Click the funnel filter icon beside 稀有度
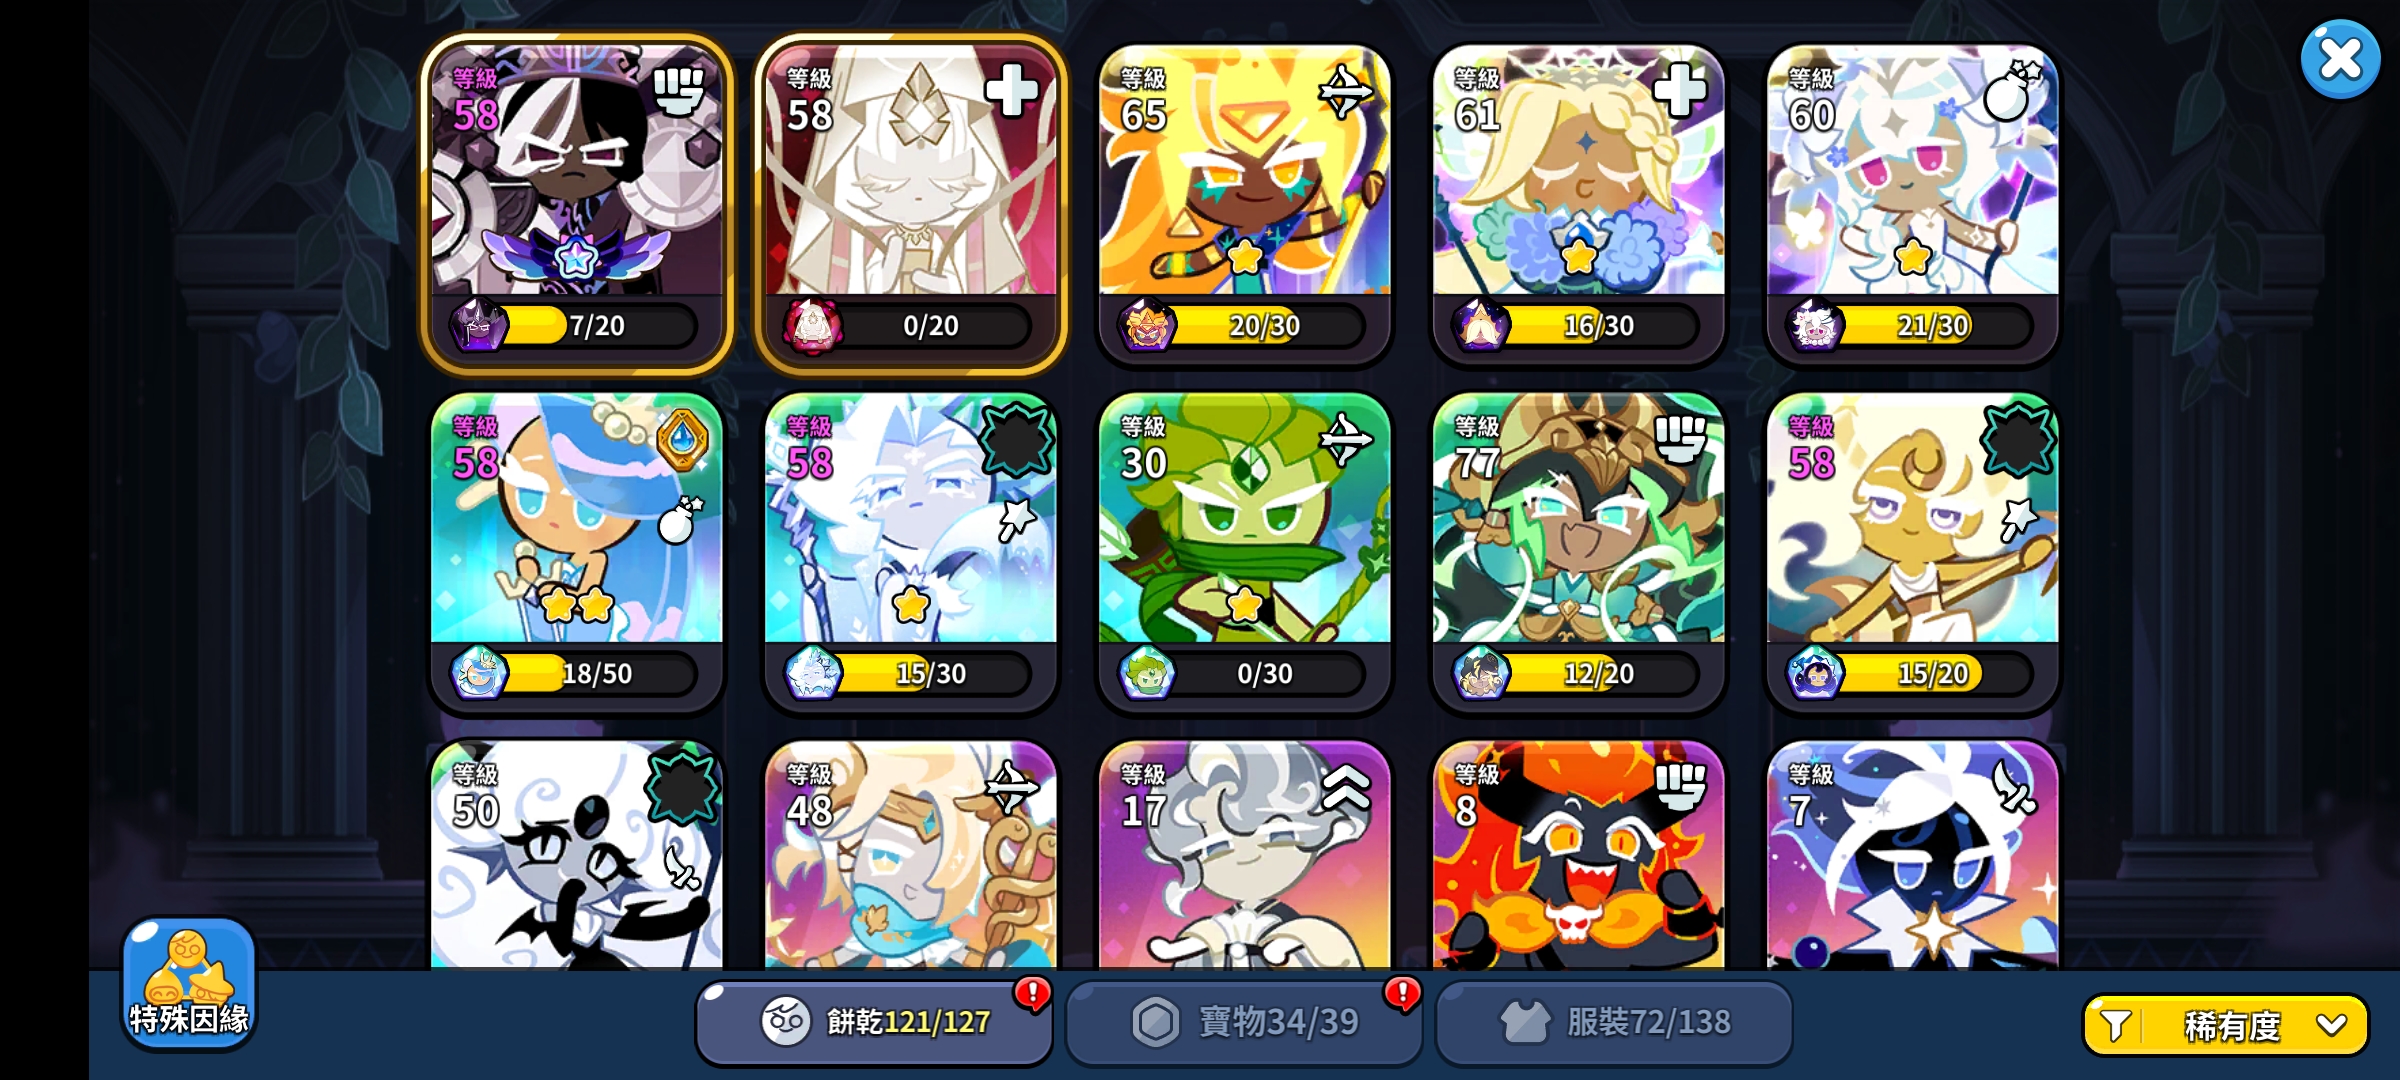Screen dimensions: 2400x1080 coord(2114,1025)
